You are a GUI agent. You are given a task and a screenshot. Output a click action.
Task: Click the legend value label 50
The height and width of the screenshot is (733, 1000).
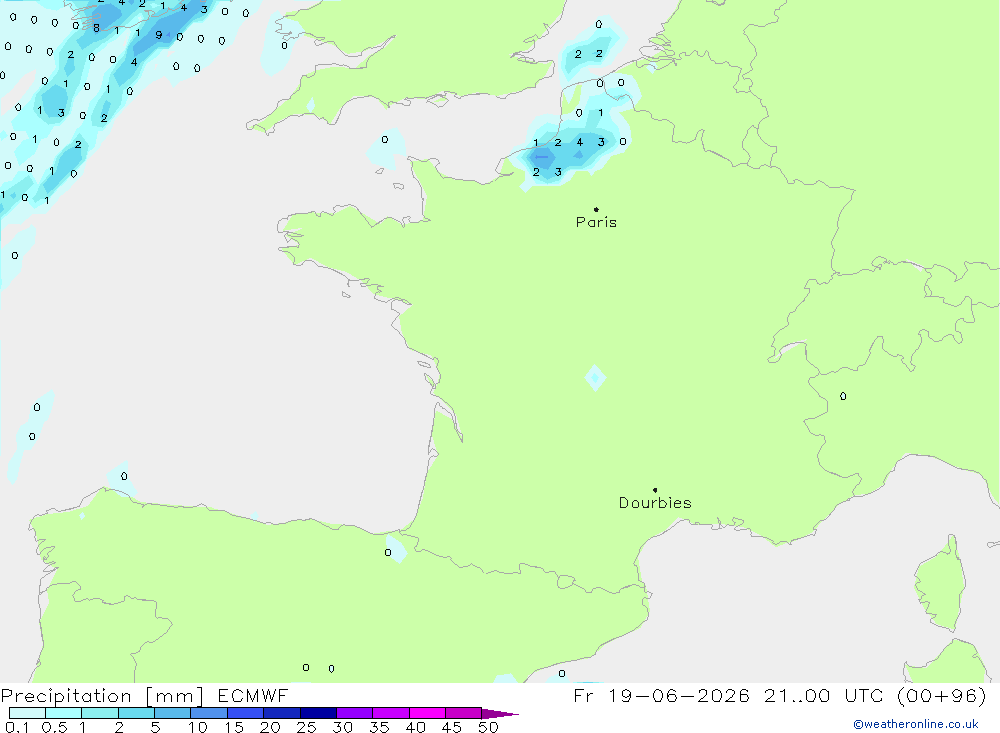[488, 727]
